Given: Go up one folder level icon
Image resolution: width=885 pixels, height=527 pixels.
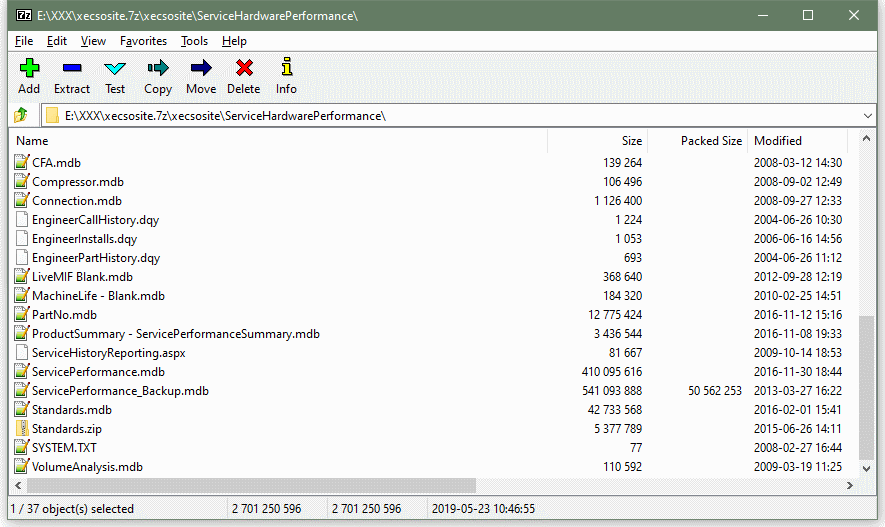Looking at the screenshot, I should [21, 115].
